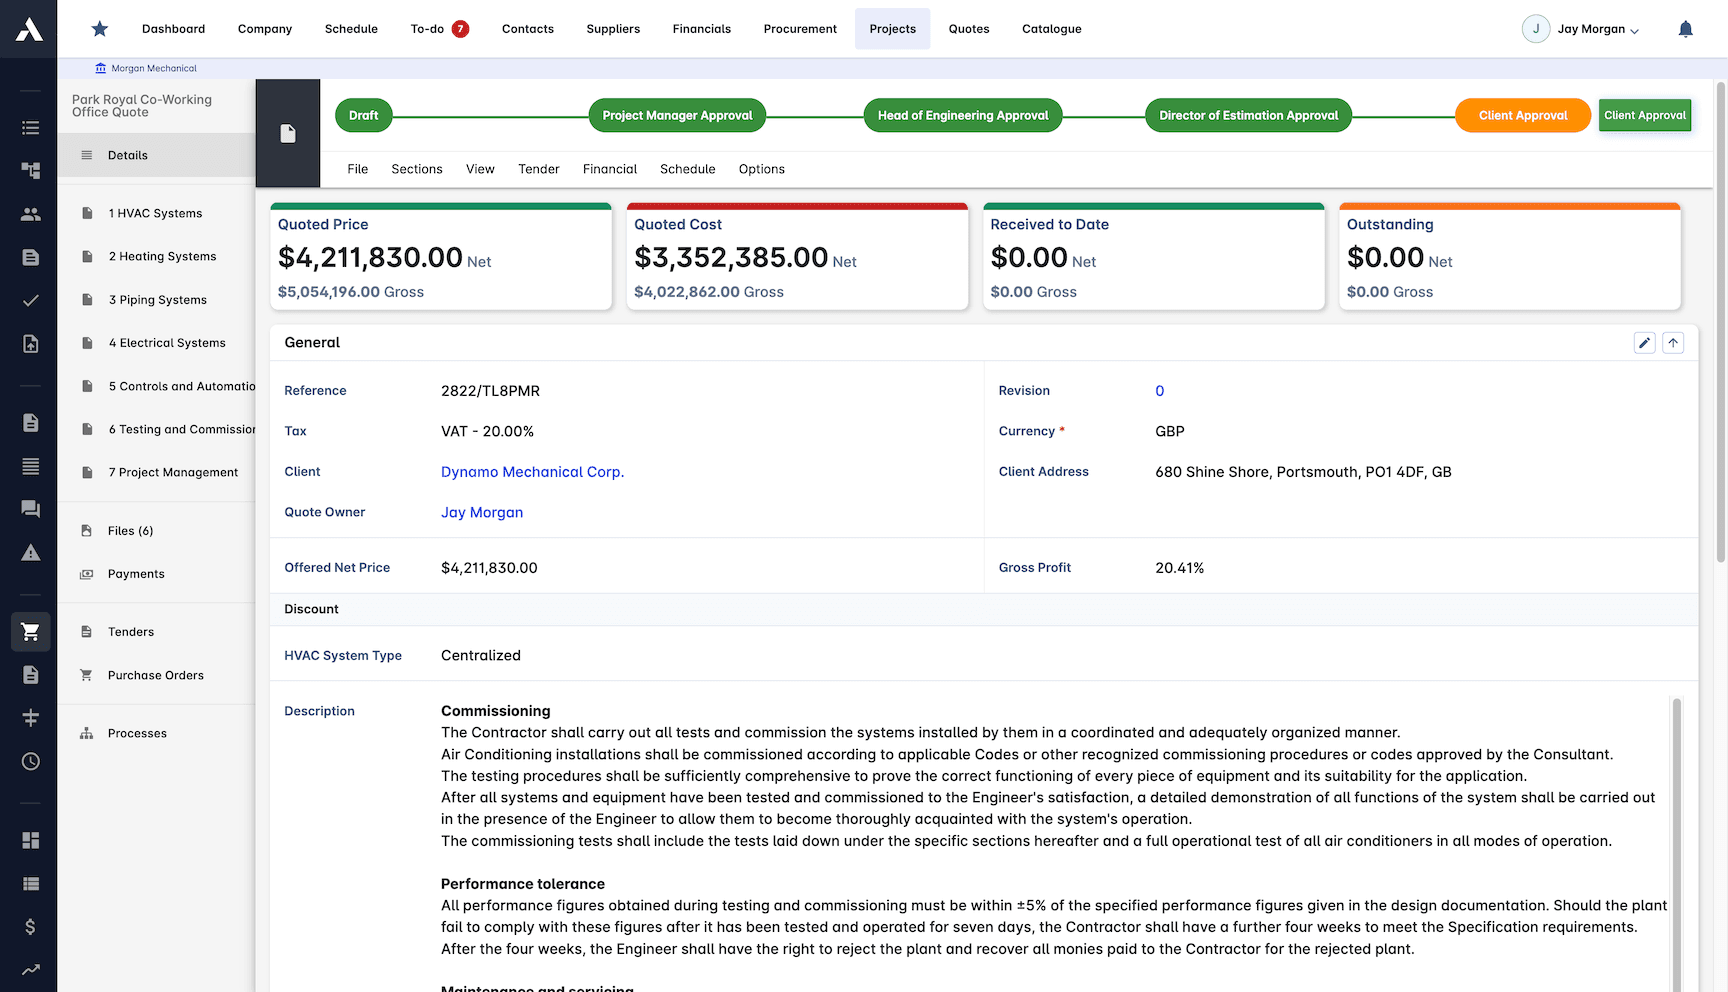The width and height of the screenshot is (1728, 992).
Task: Click the notification bell
Action: point(1686,29)
